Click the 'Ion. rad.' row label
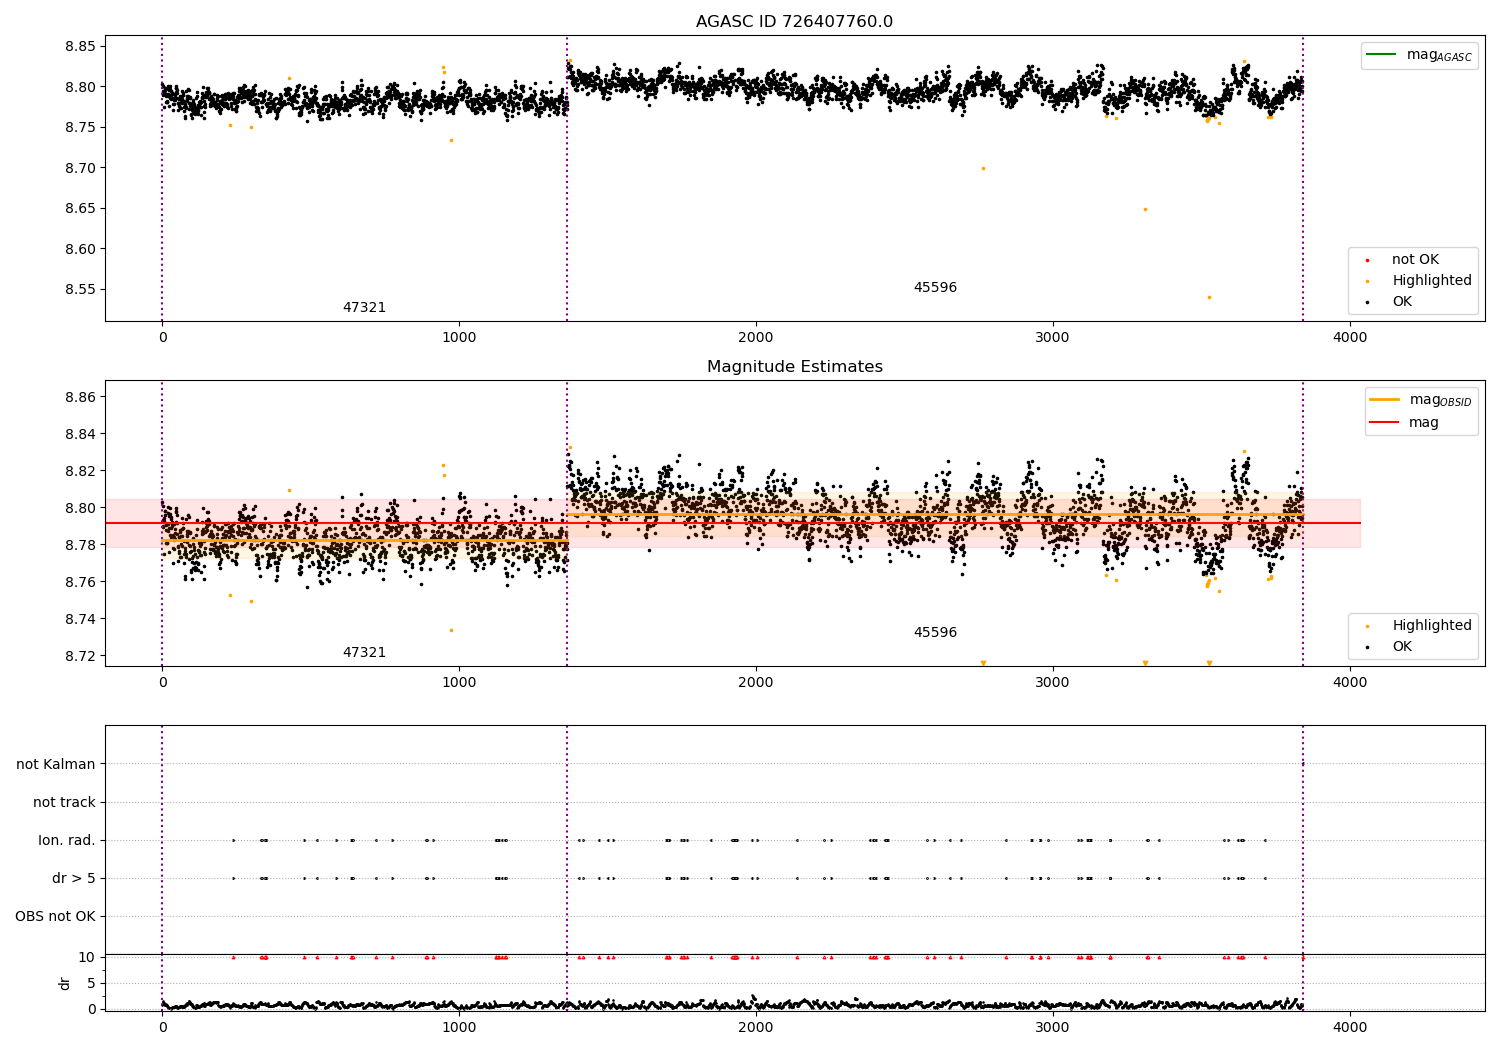1500x1050 pixels. [67, 840]
